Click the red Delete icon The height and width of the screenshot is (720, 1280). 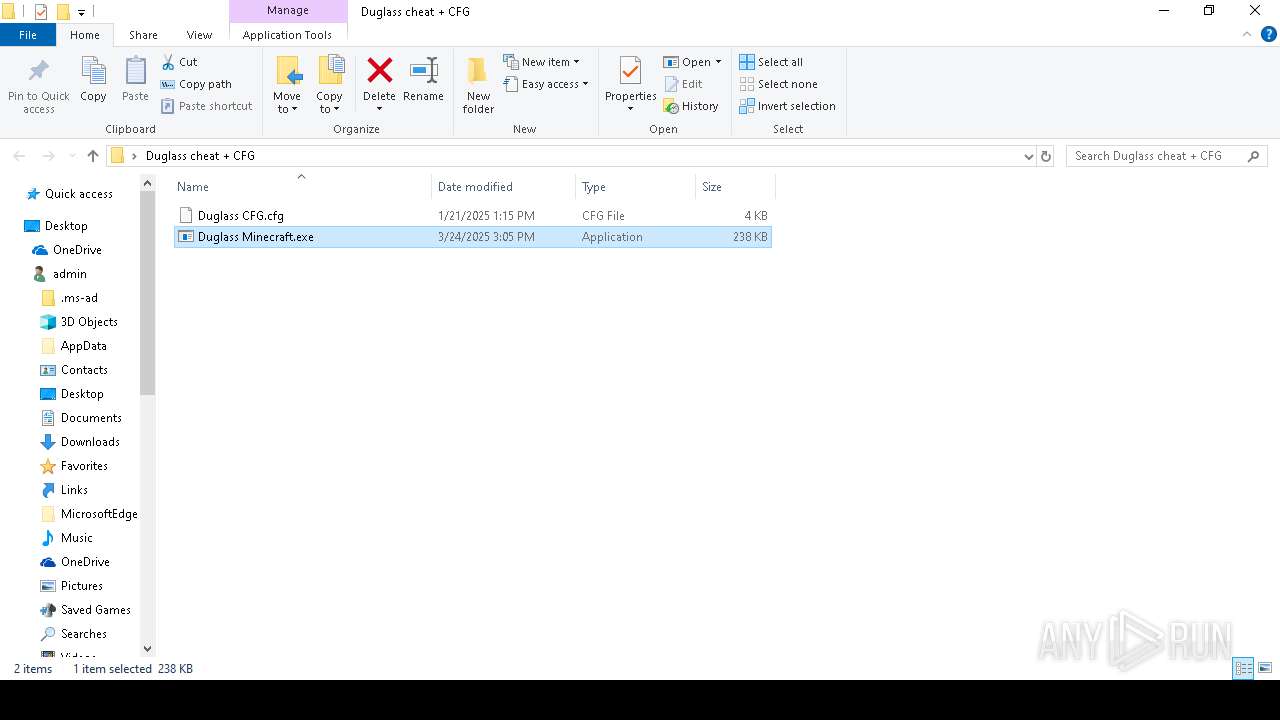tap(379, 70)
